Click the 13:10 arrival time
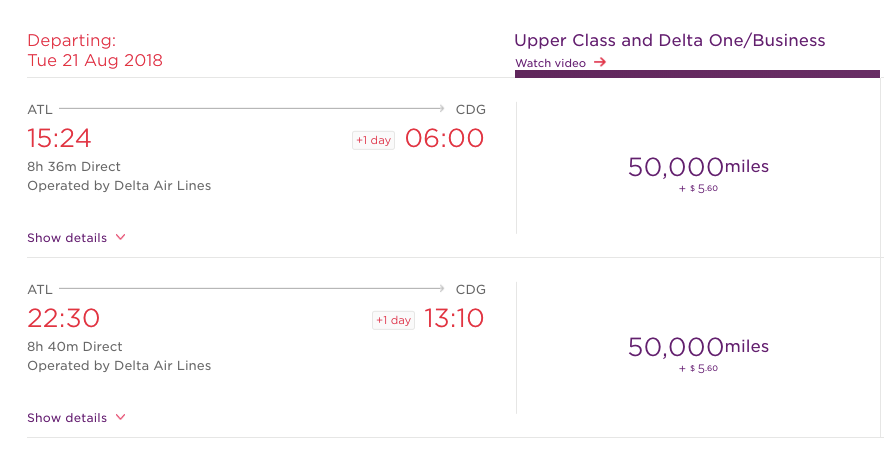 tap(453, 319)
